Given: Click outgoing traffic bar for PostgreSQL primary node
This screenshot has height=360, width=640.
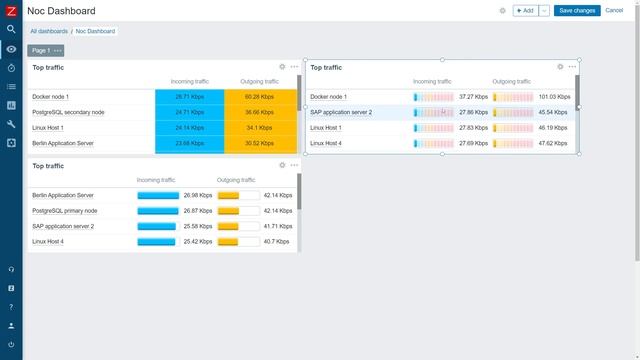Looking at the screenshot, I should coord(239,211).
